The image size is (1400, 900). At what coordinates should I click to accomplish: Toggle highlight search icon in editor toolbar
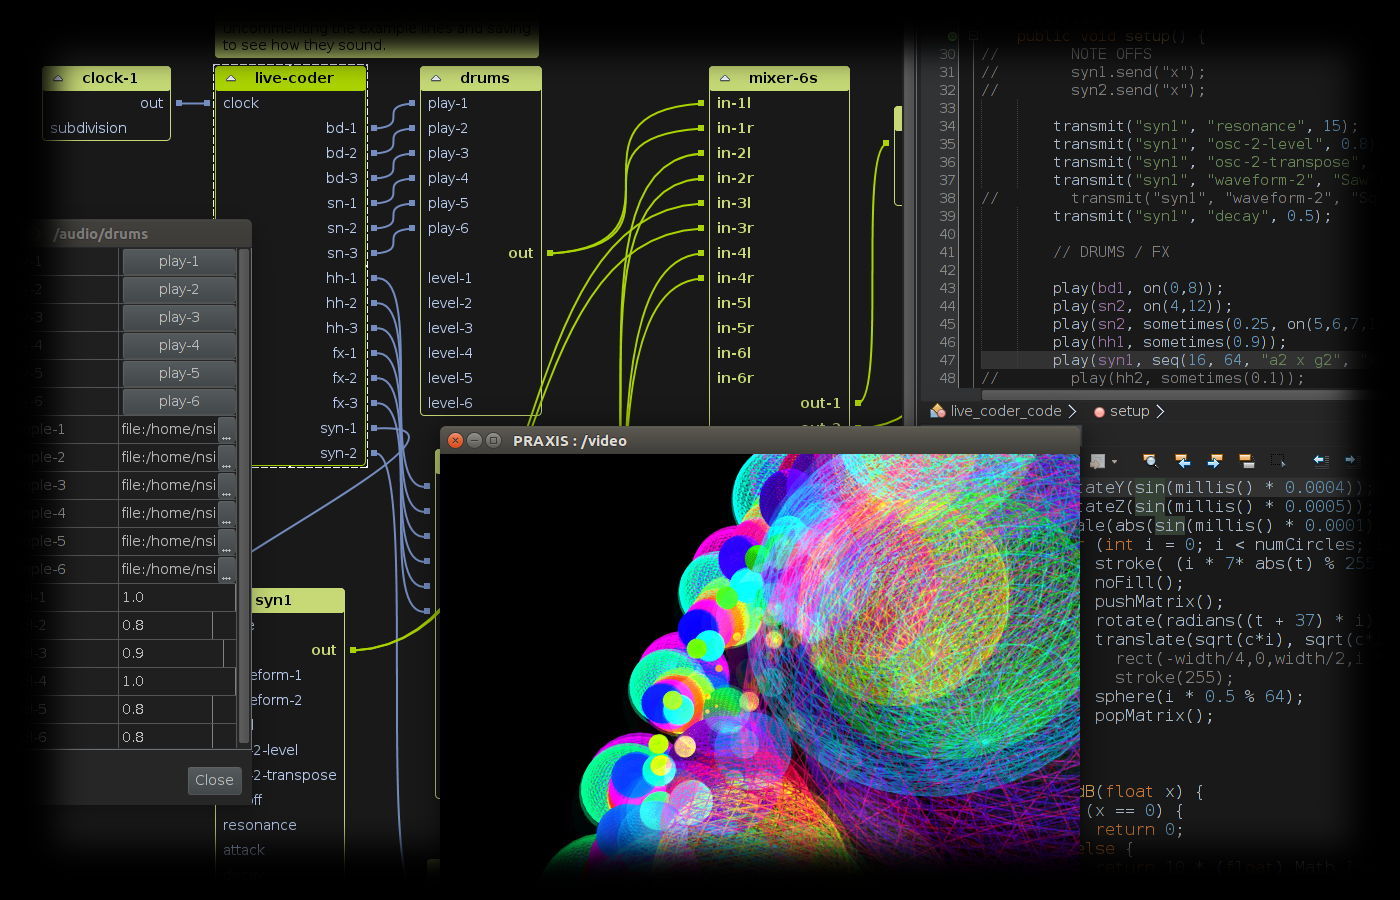[x=1246, y=461]
